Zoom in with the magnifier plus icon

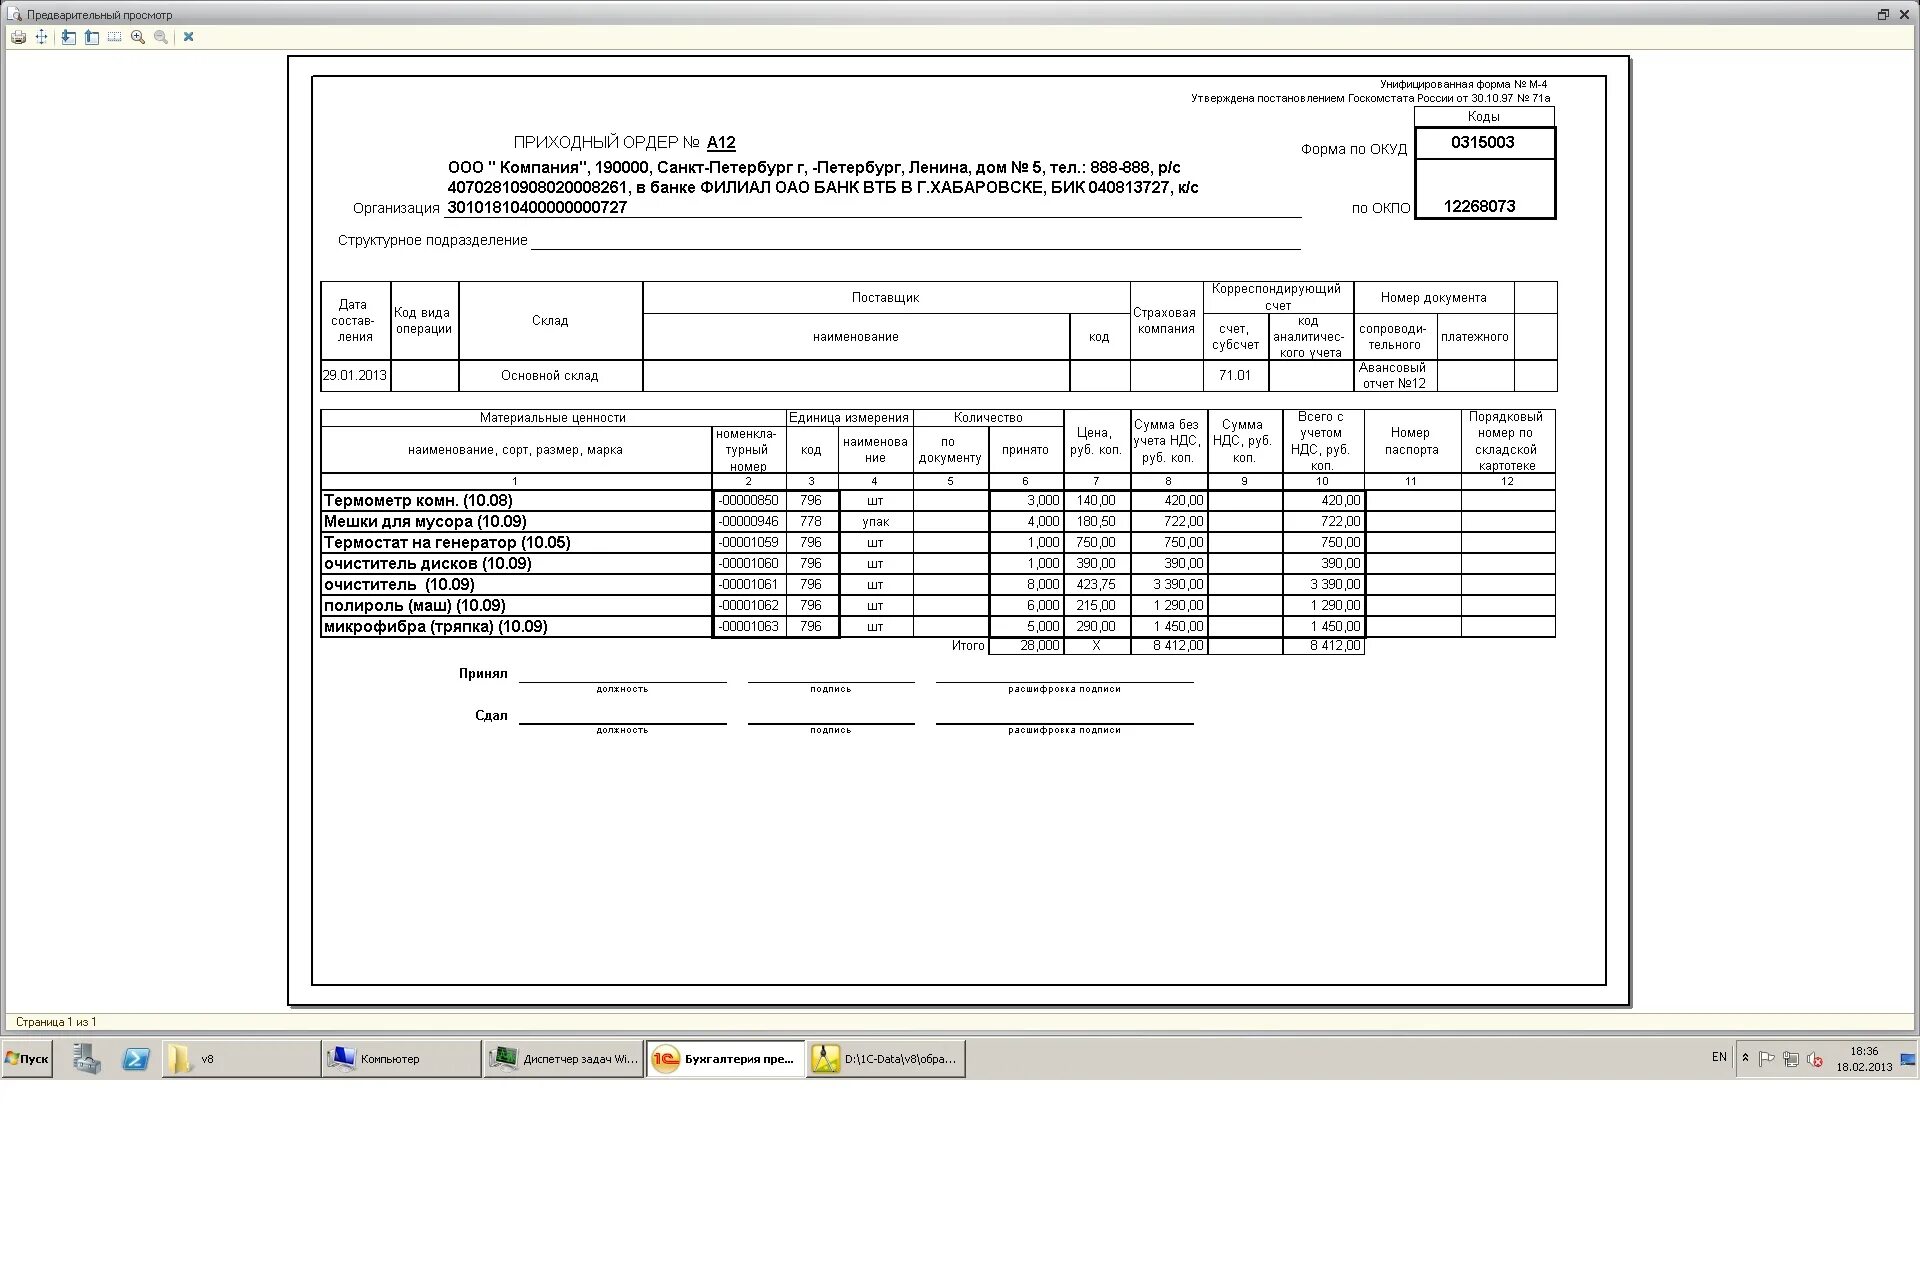point(138,37)
